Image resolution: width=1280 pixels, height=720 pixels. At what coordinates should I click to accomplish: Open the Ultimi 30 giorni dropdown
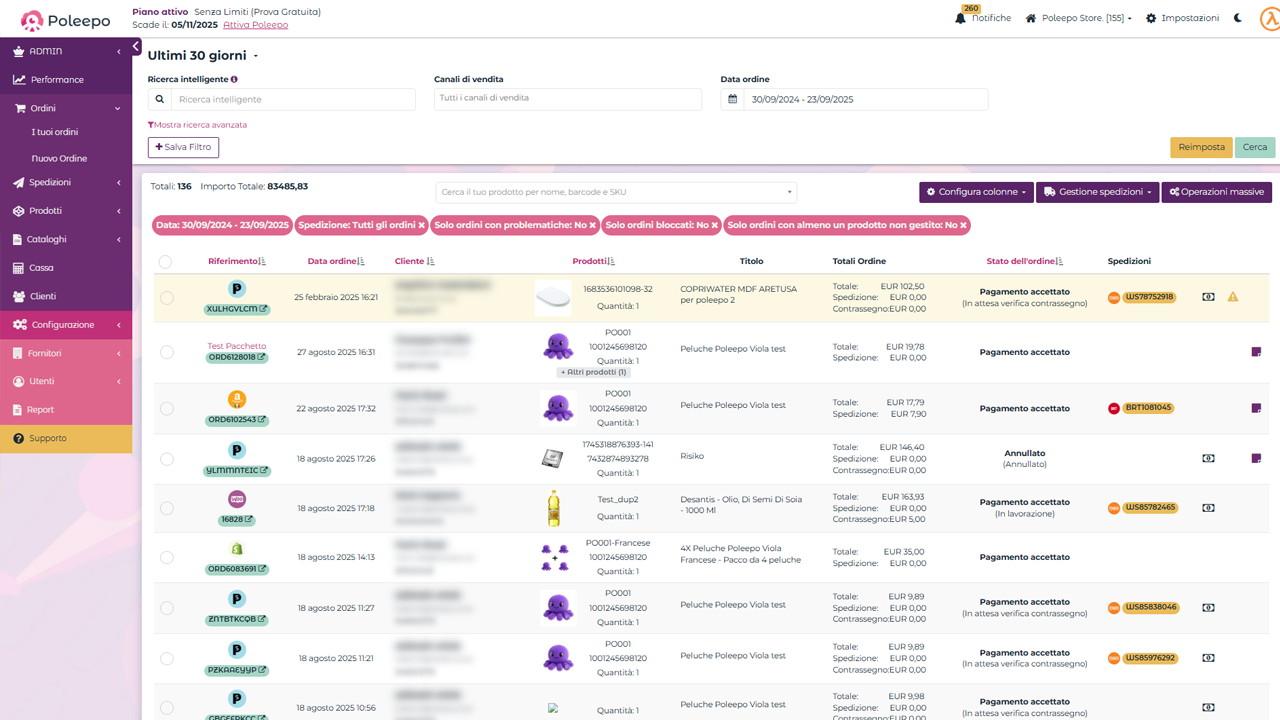tap(203, 56)
